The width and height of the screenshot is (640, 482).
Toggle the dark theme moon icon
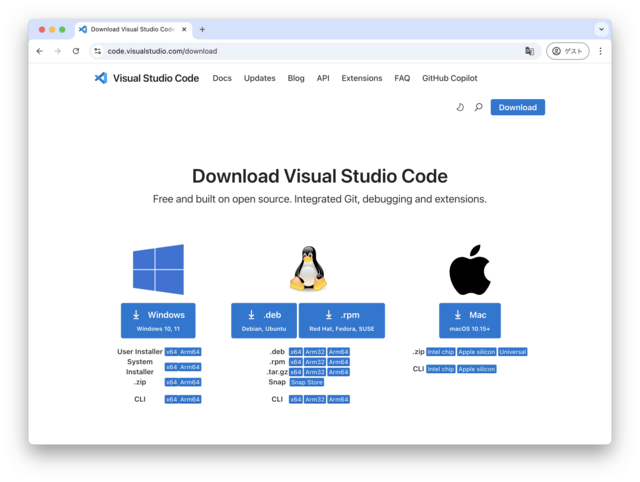460,107
